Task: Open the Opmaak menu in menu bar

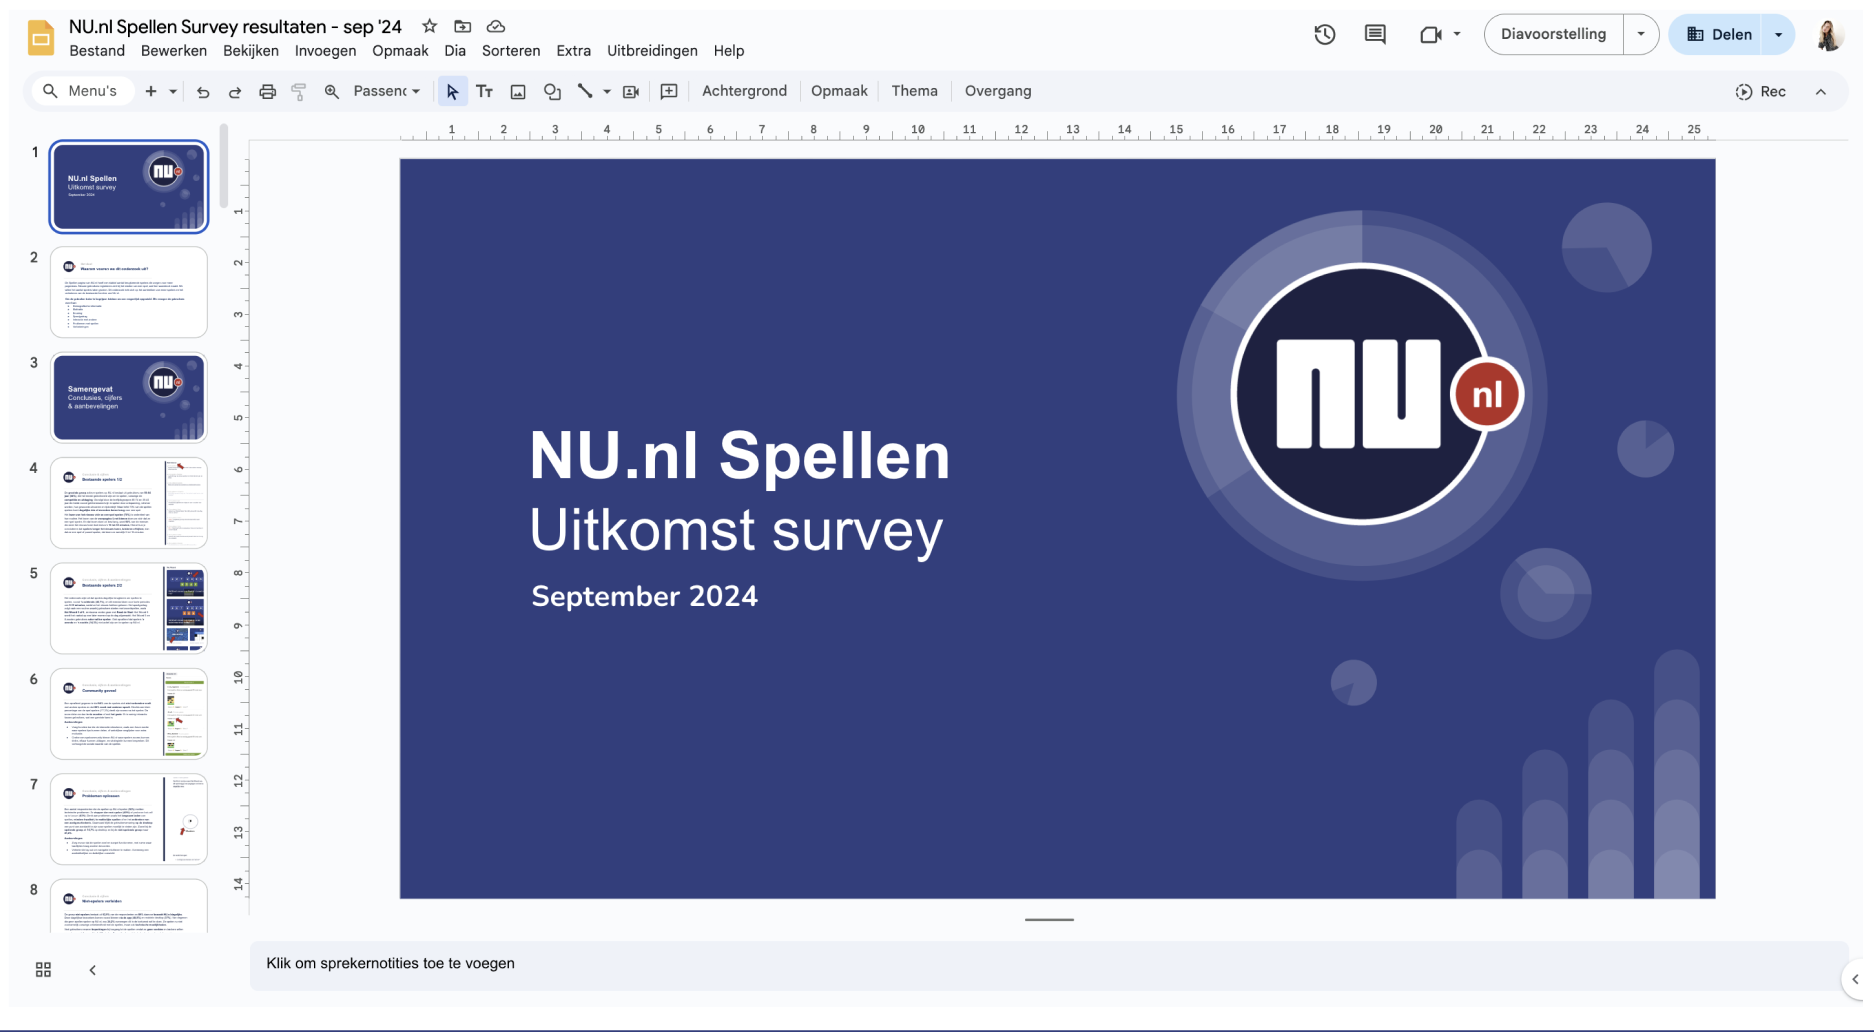Action: [x=400, y=51]
